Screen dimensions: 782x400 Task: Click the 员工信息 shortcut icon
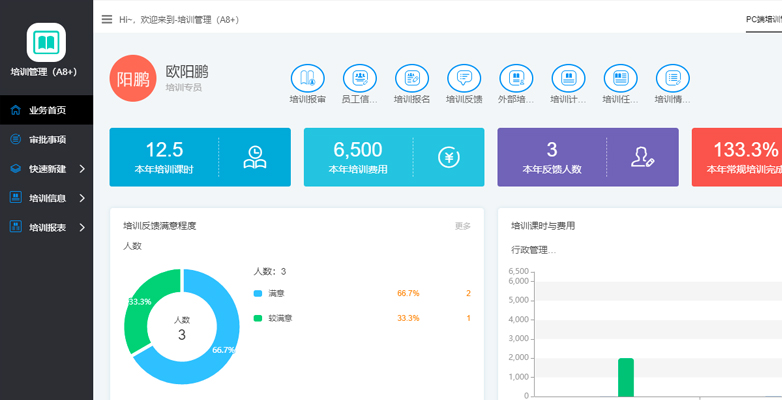coord(359,78)
